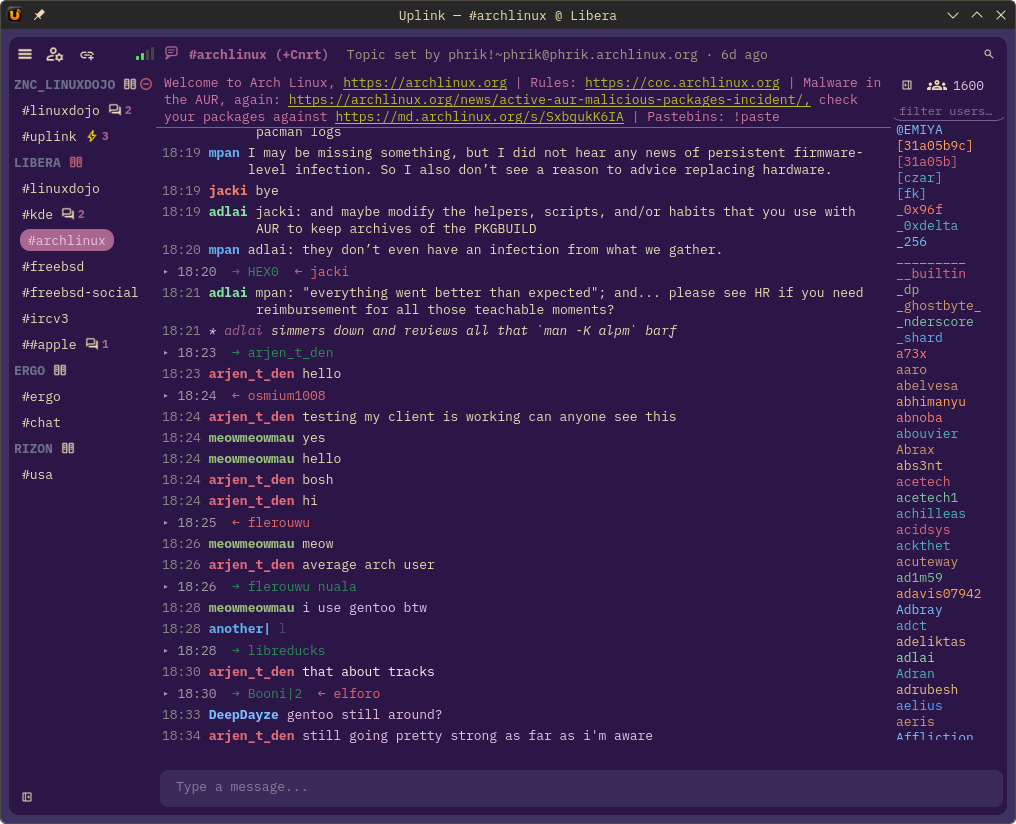Screen dimensions: 1016x824
Task: Switch to the #freebsd channel
Action: (53, 267)
